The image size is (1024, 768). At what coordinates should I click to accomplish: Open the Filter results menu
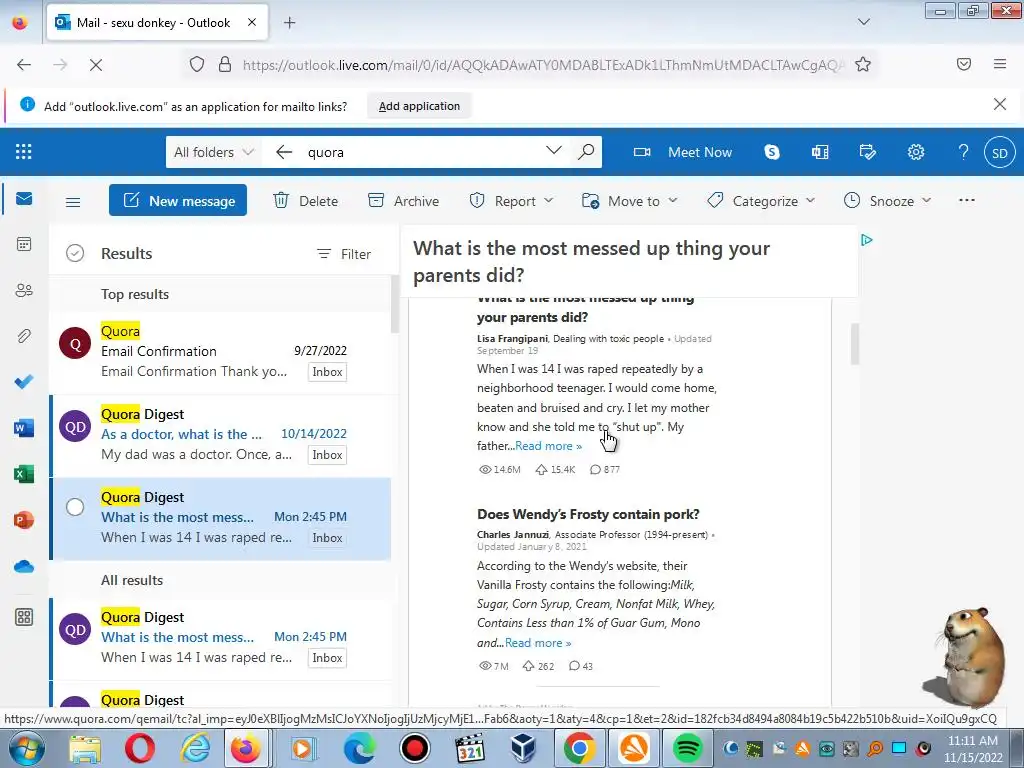click(x=344, y=254)
